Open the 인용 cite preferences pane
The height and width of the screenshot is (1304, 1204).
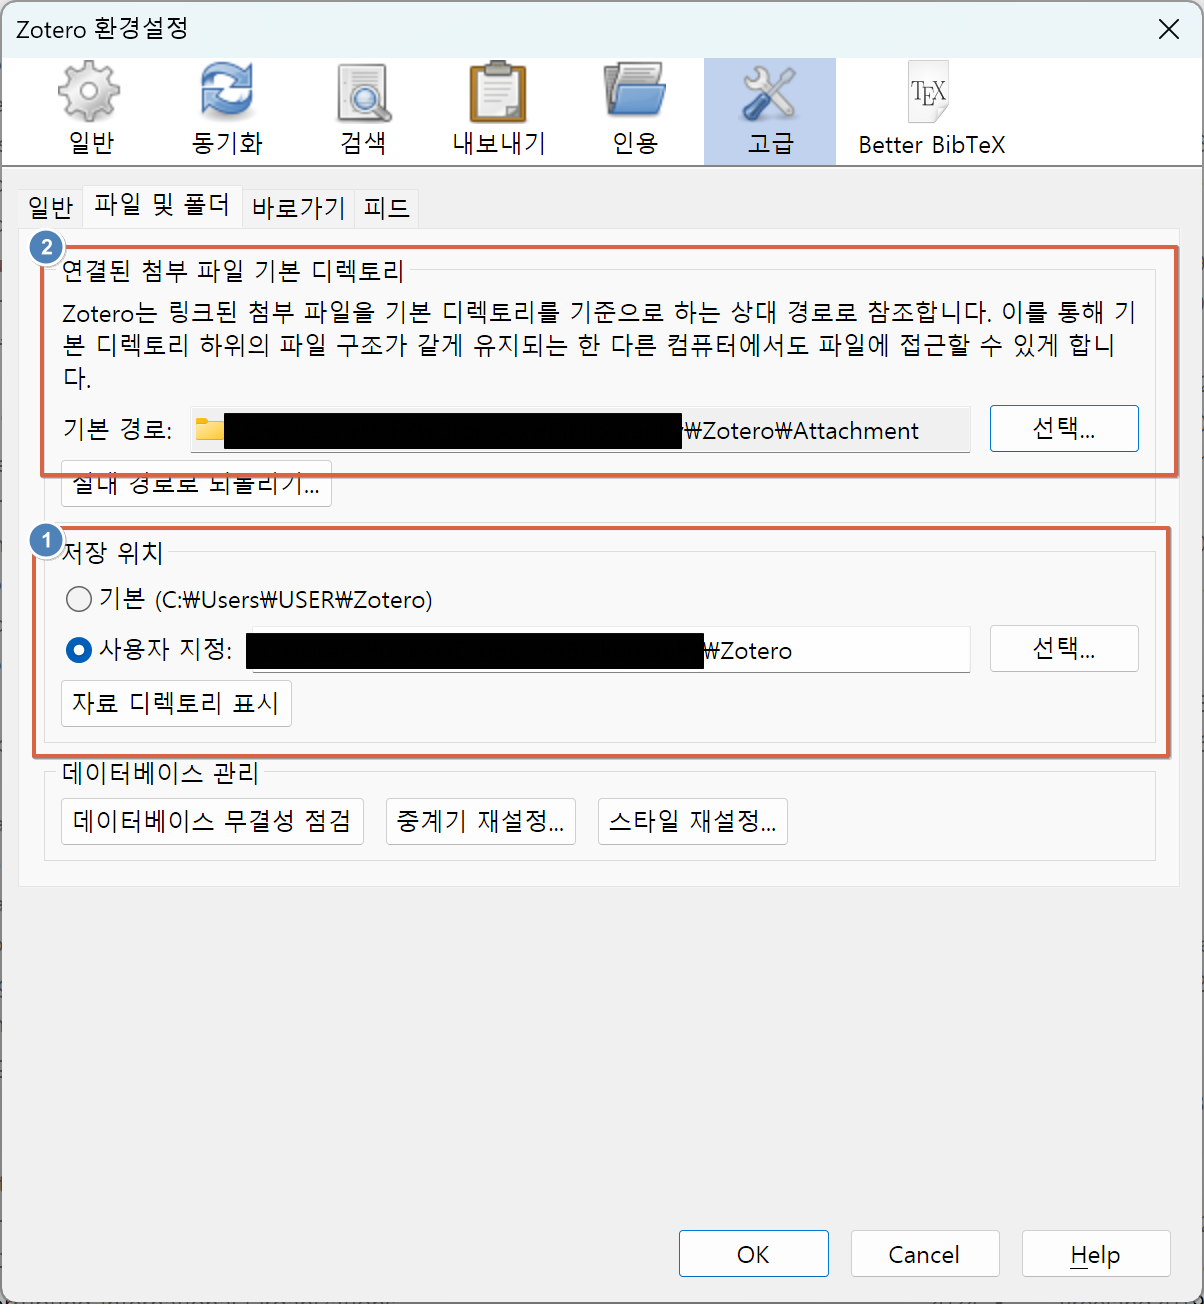tap(635, 111)
